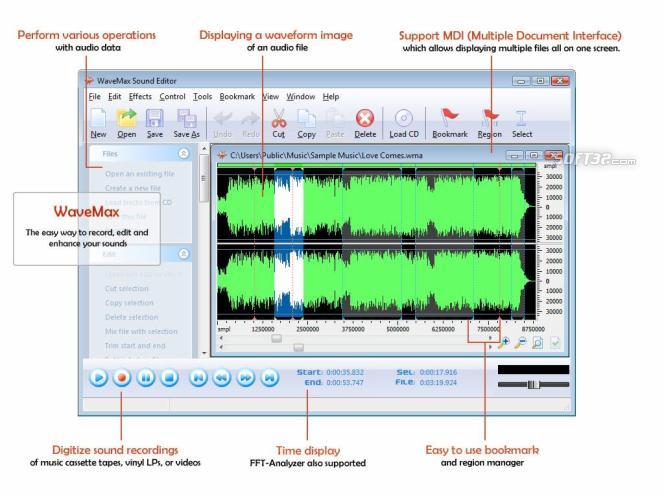Viewport: 664px width, 498px height.
Task: Click the sidebar scrollbar down arrow
Action: 204,352
